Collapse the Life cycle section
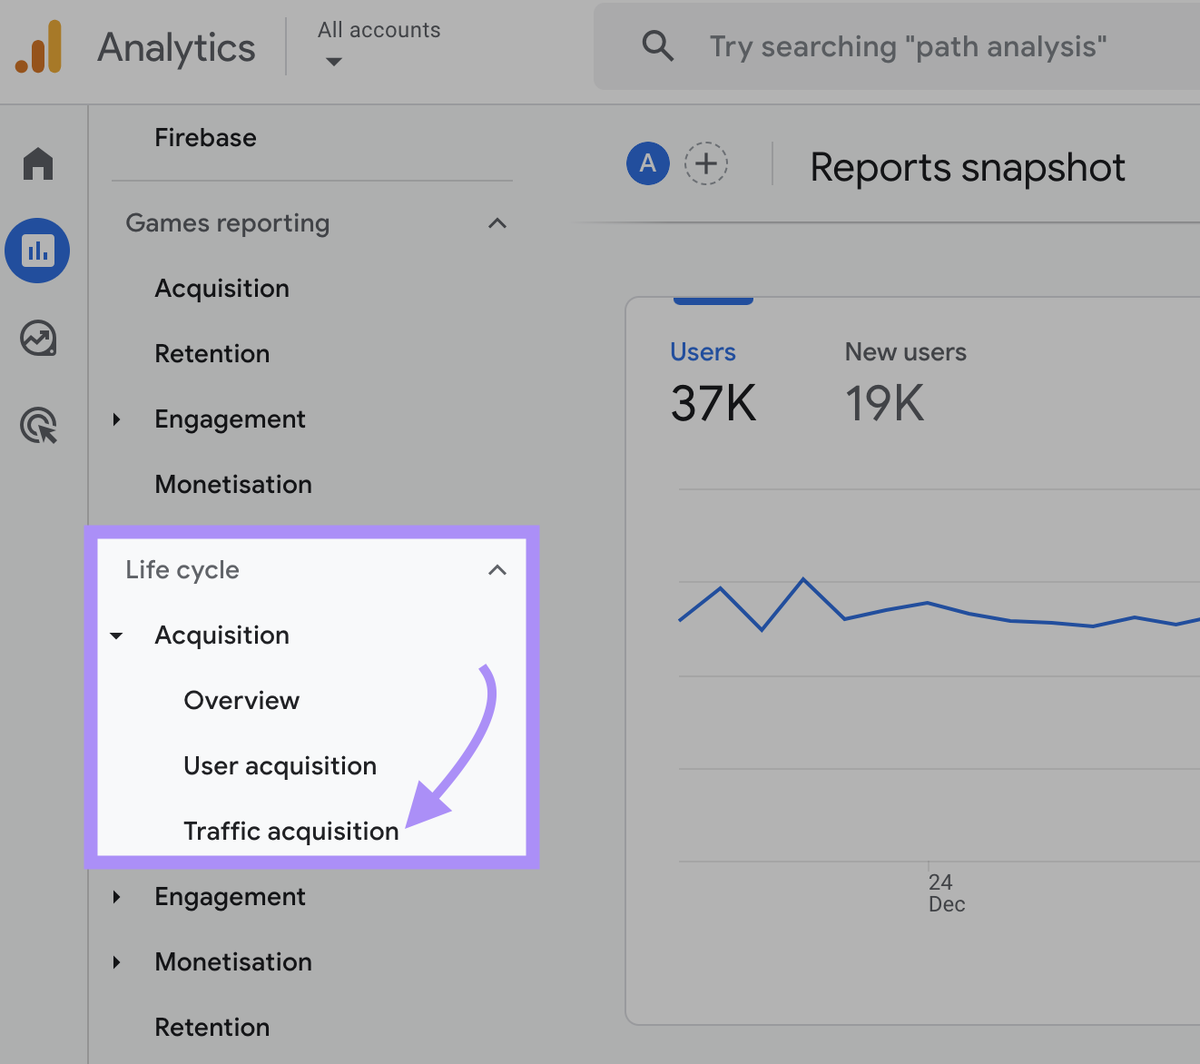The image size is (1200, 1064). [x=497, y=570]
